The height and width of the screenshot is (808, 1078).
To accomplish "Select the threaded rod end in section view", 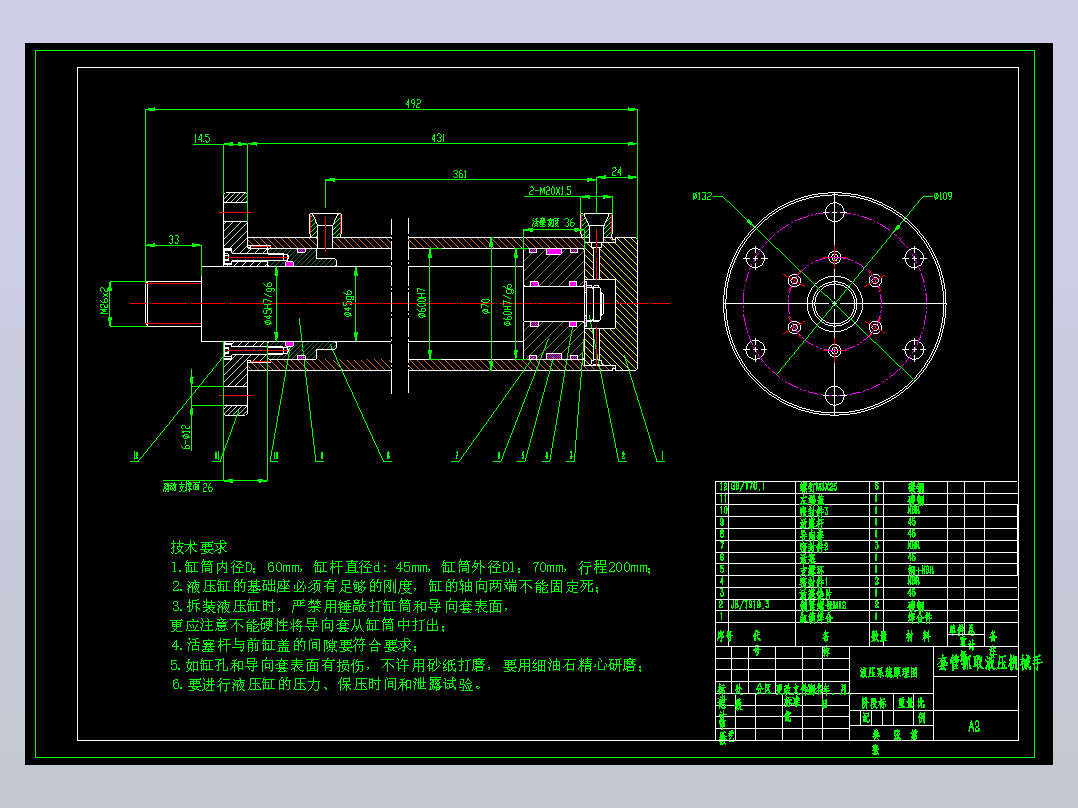I will coord(173,303).
